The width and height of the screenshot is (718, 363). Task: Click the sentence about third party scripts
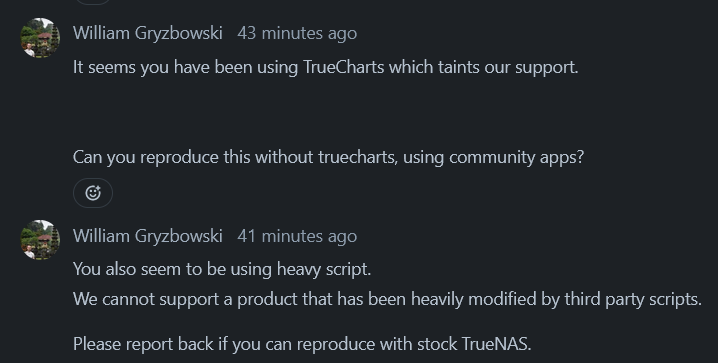pyautogui.click(x=387, y=299)
